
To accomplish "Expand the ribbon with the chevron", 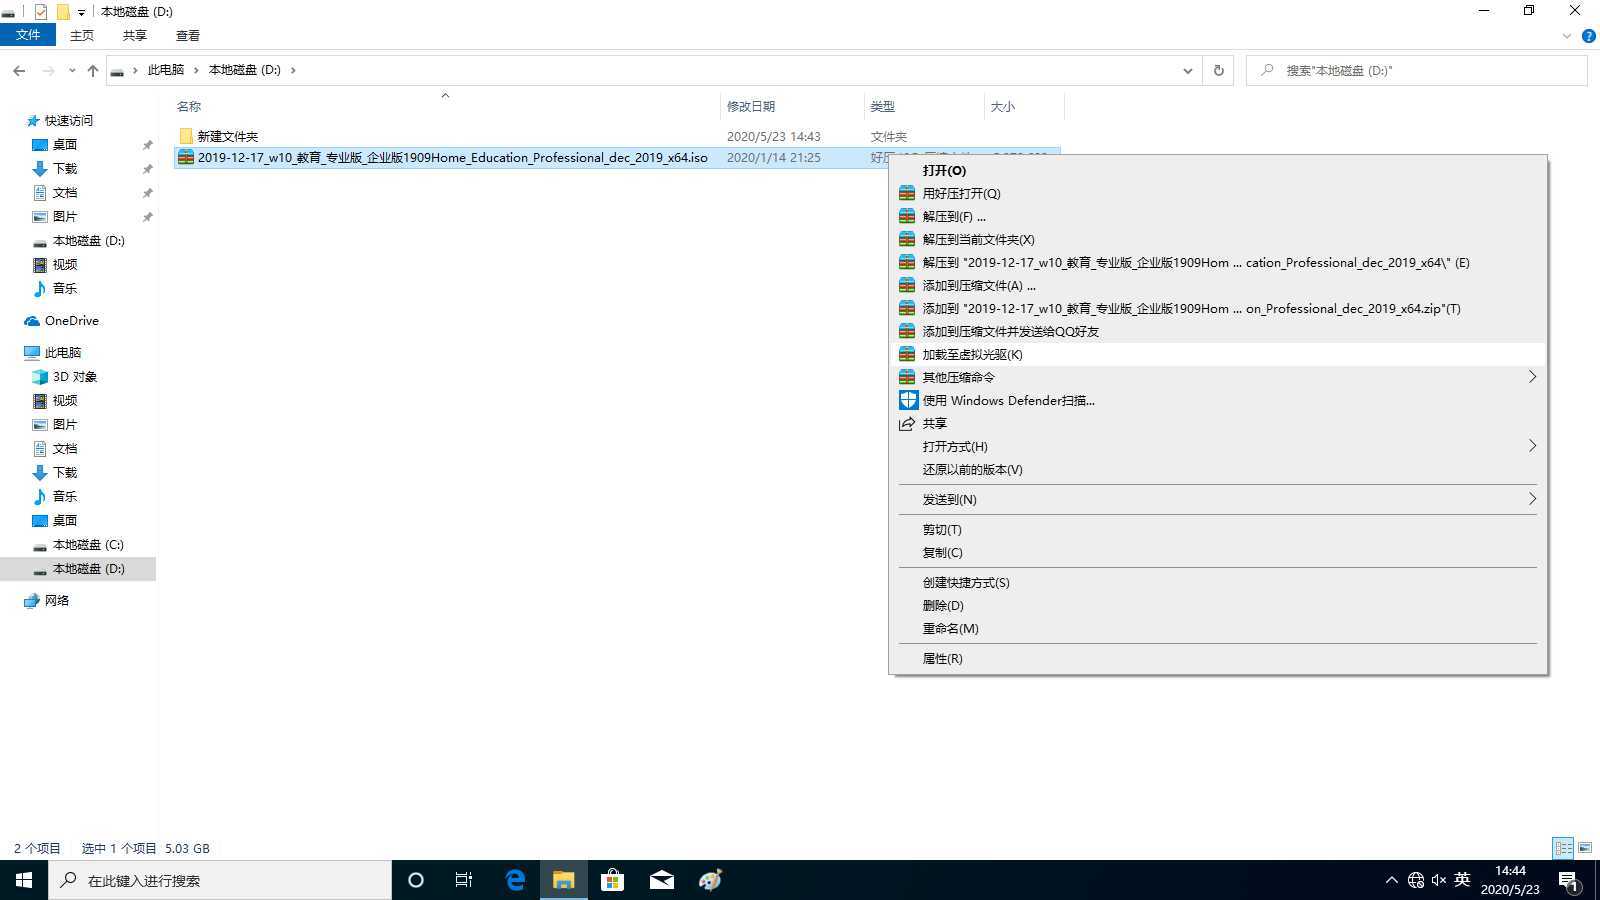I will (x=1566, y=36).
